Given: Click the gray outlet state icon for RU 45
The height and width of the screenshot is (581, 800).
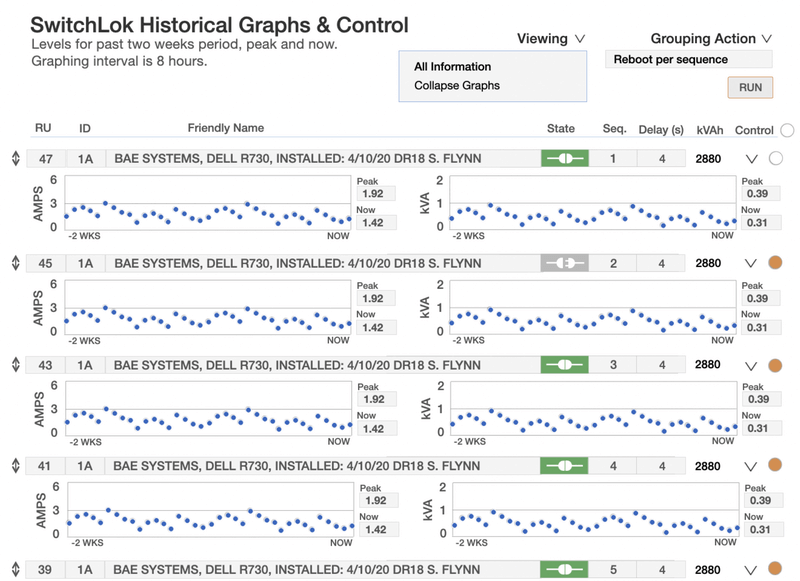Looking at the screenshot, I should pyautogui.click(x=564, y=263).
